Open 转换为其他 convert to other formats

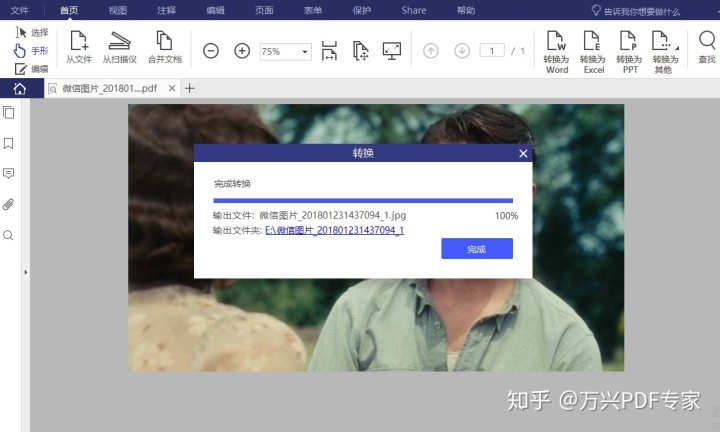pos(664,51)
